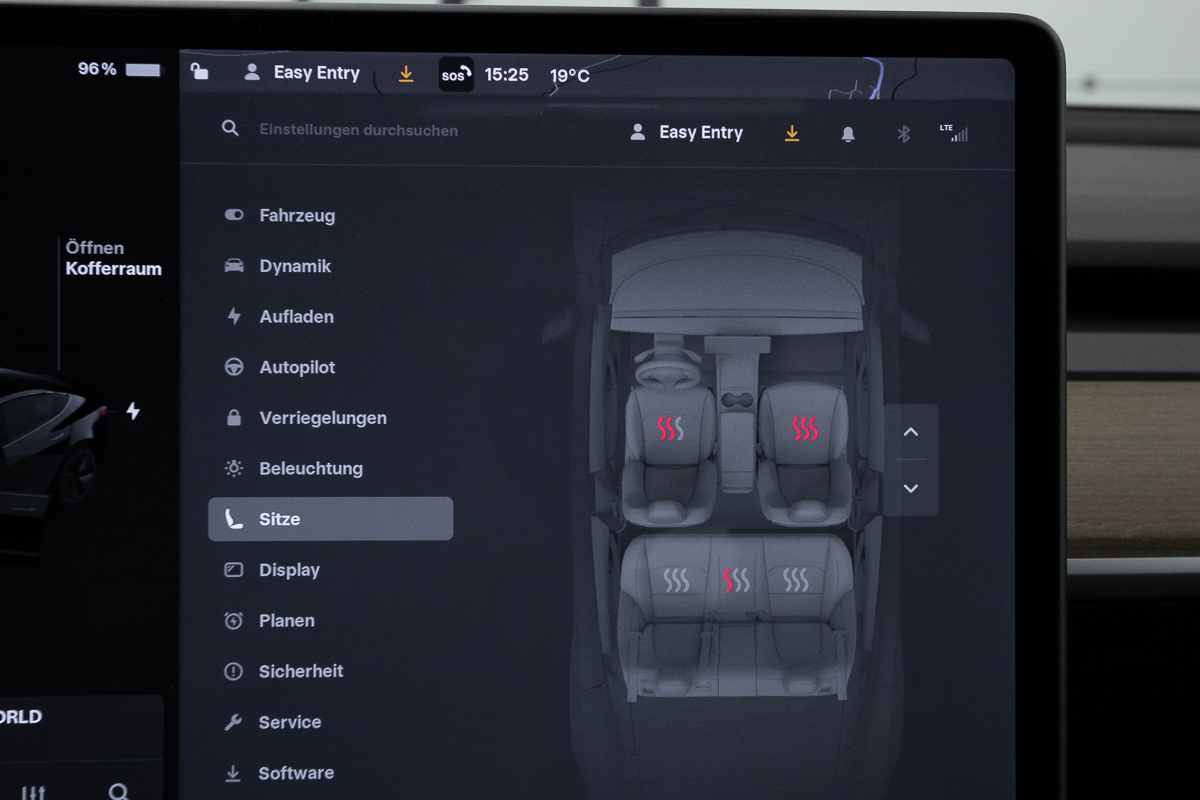
Task: Click the 96% battery indicator
Action: pos(119,69)
